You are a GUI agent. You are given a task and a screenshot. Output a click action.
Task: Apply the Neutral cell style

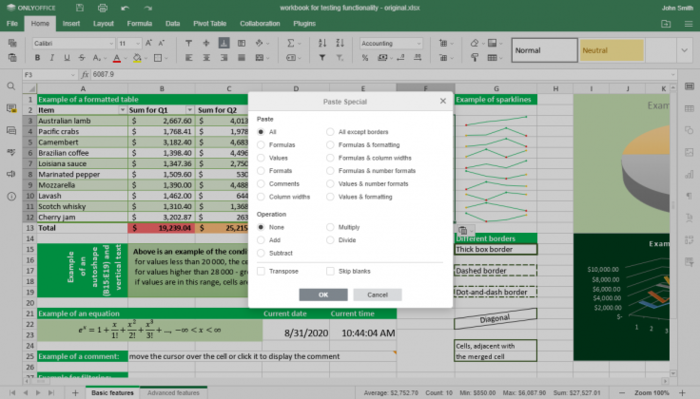pyautogui.click(x=612, y=50)
